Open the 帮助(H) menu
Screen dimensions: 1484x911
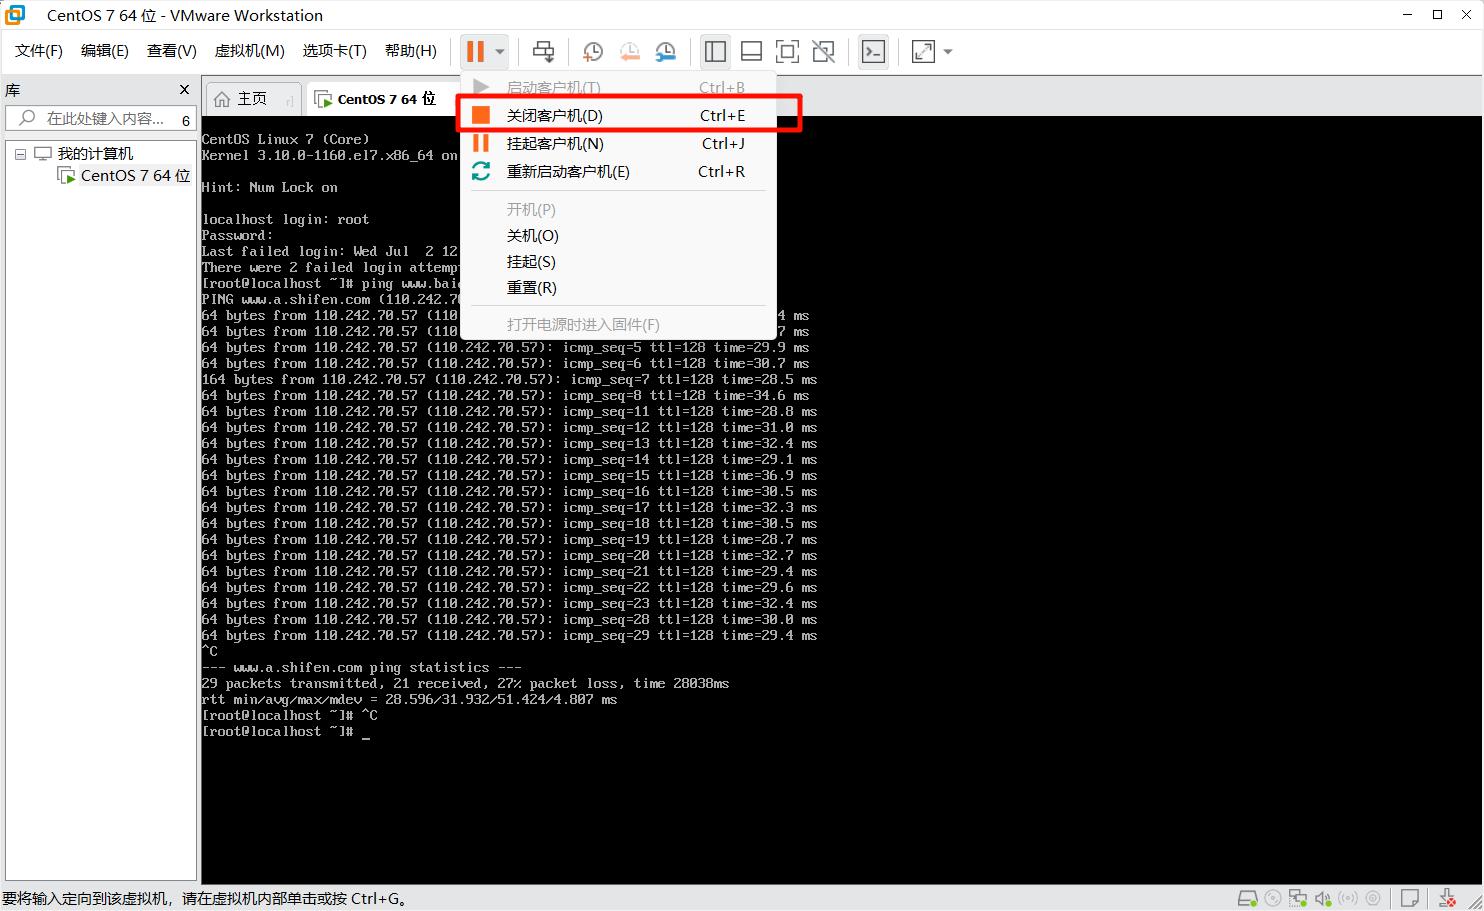411,51
